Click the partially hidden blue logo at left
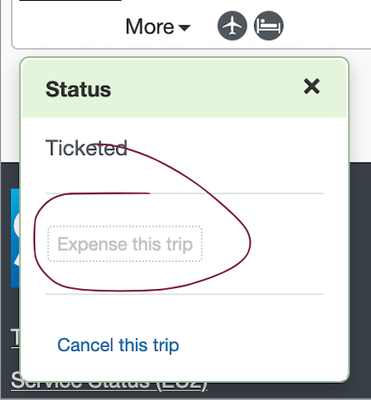The height and width of the screenshot is (400, 371). tap(15, 238)
